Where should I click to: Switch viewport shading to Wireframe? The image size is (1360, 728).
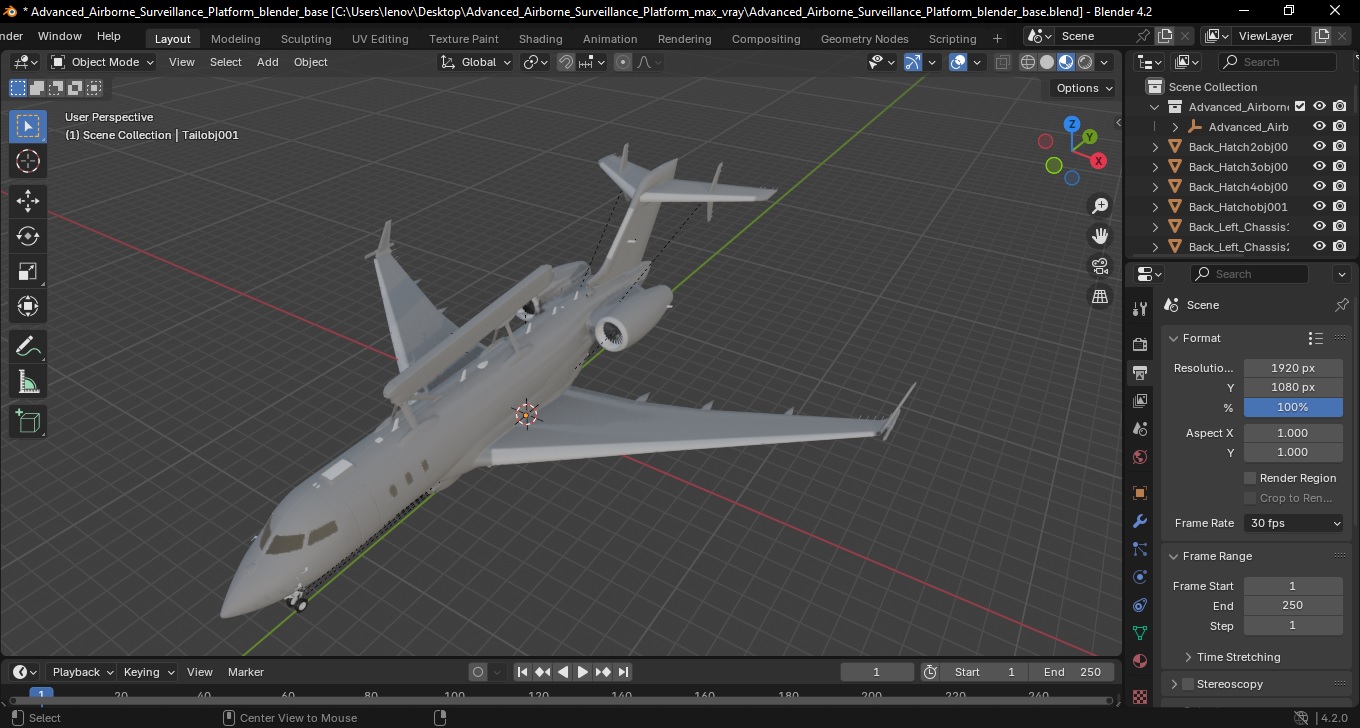(x=1028, y=62)
